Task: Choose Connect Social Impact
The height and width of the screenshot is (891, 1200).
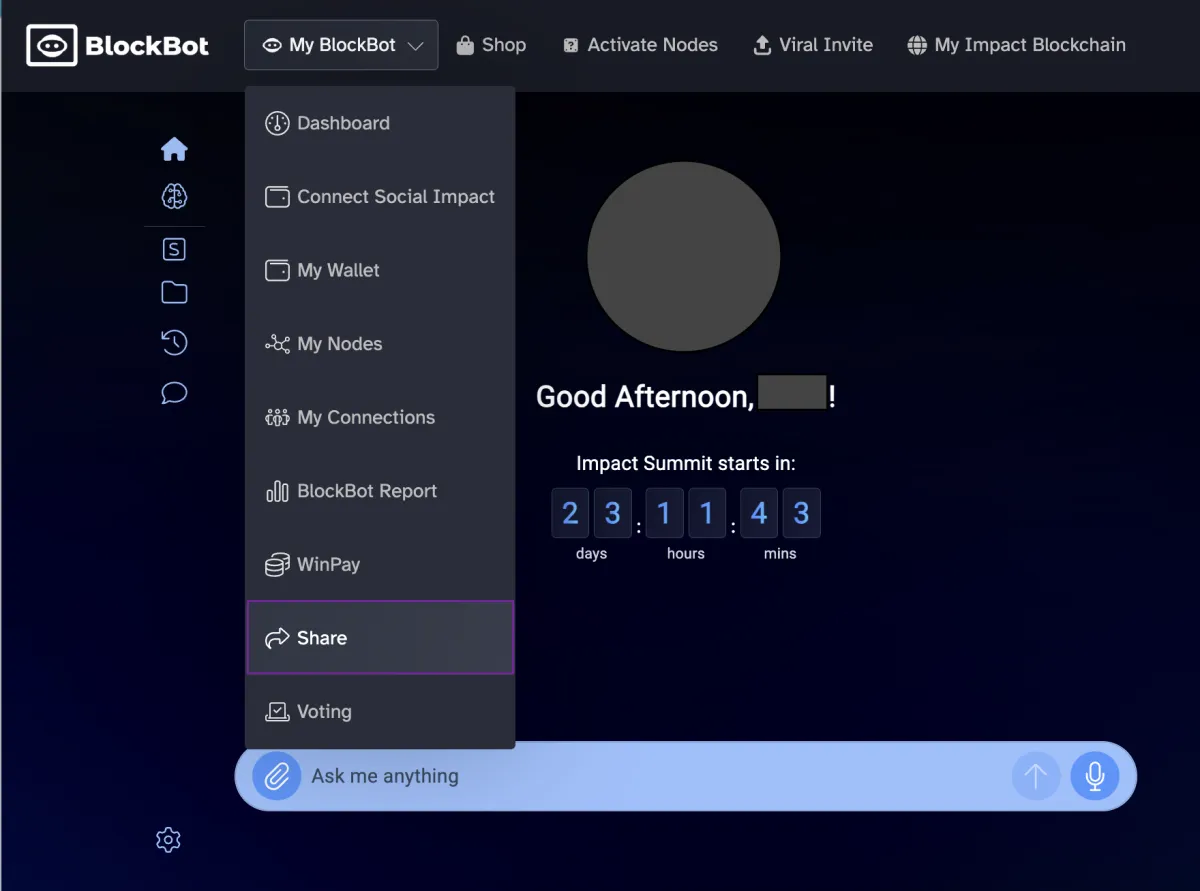Action: click(x=380, y=197)
